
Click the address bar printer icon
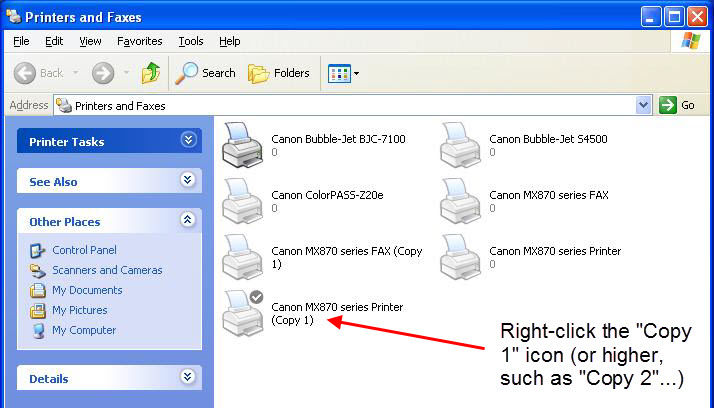[x=64, y=106]
